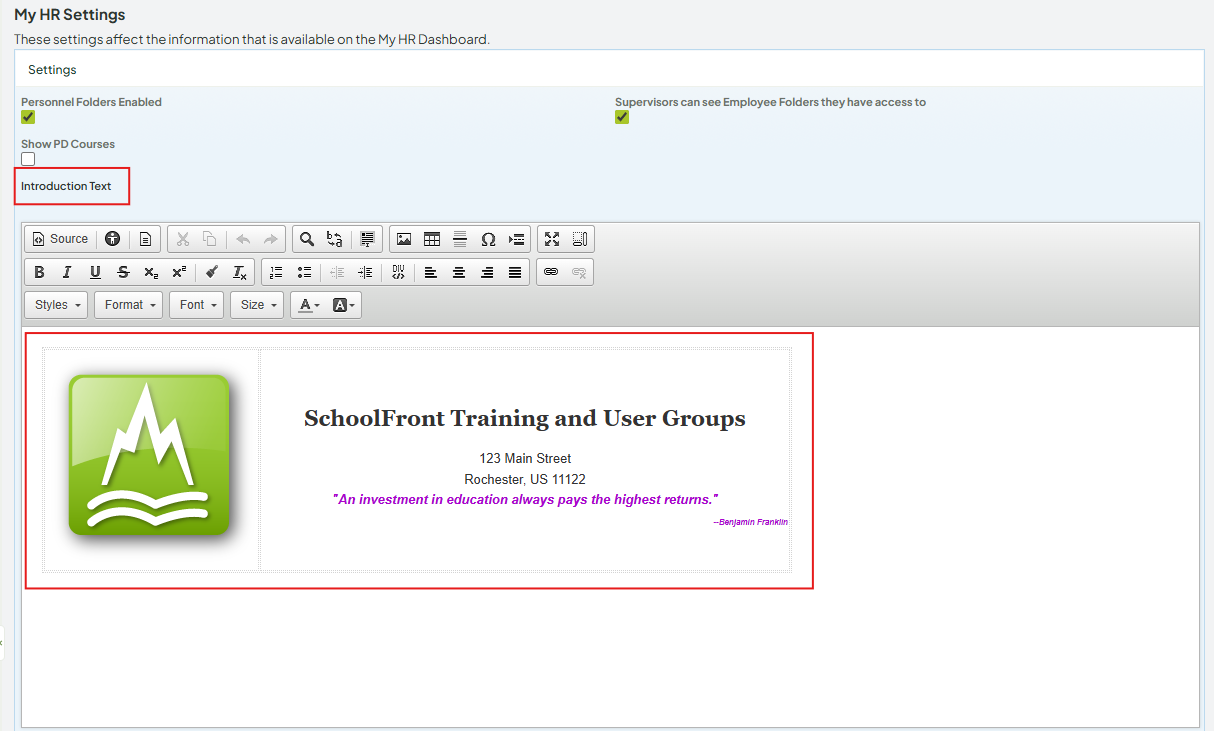This screenshot has height=731, width=1214.
Task: Open the Templates page icon
Action: pyautogui.click(x=145, y=239)
